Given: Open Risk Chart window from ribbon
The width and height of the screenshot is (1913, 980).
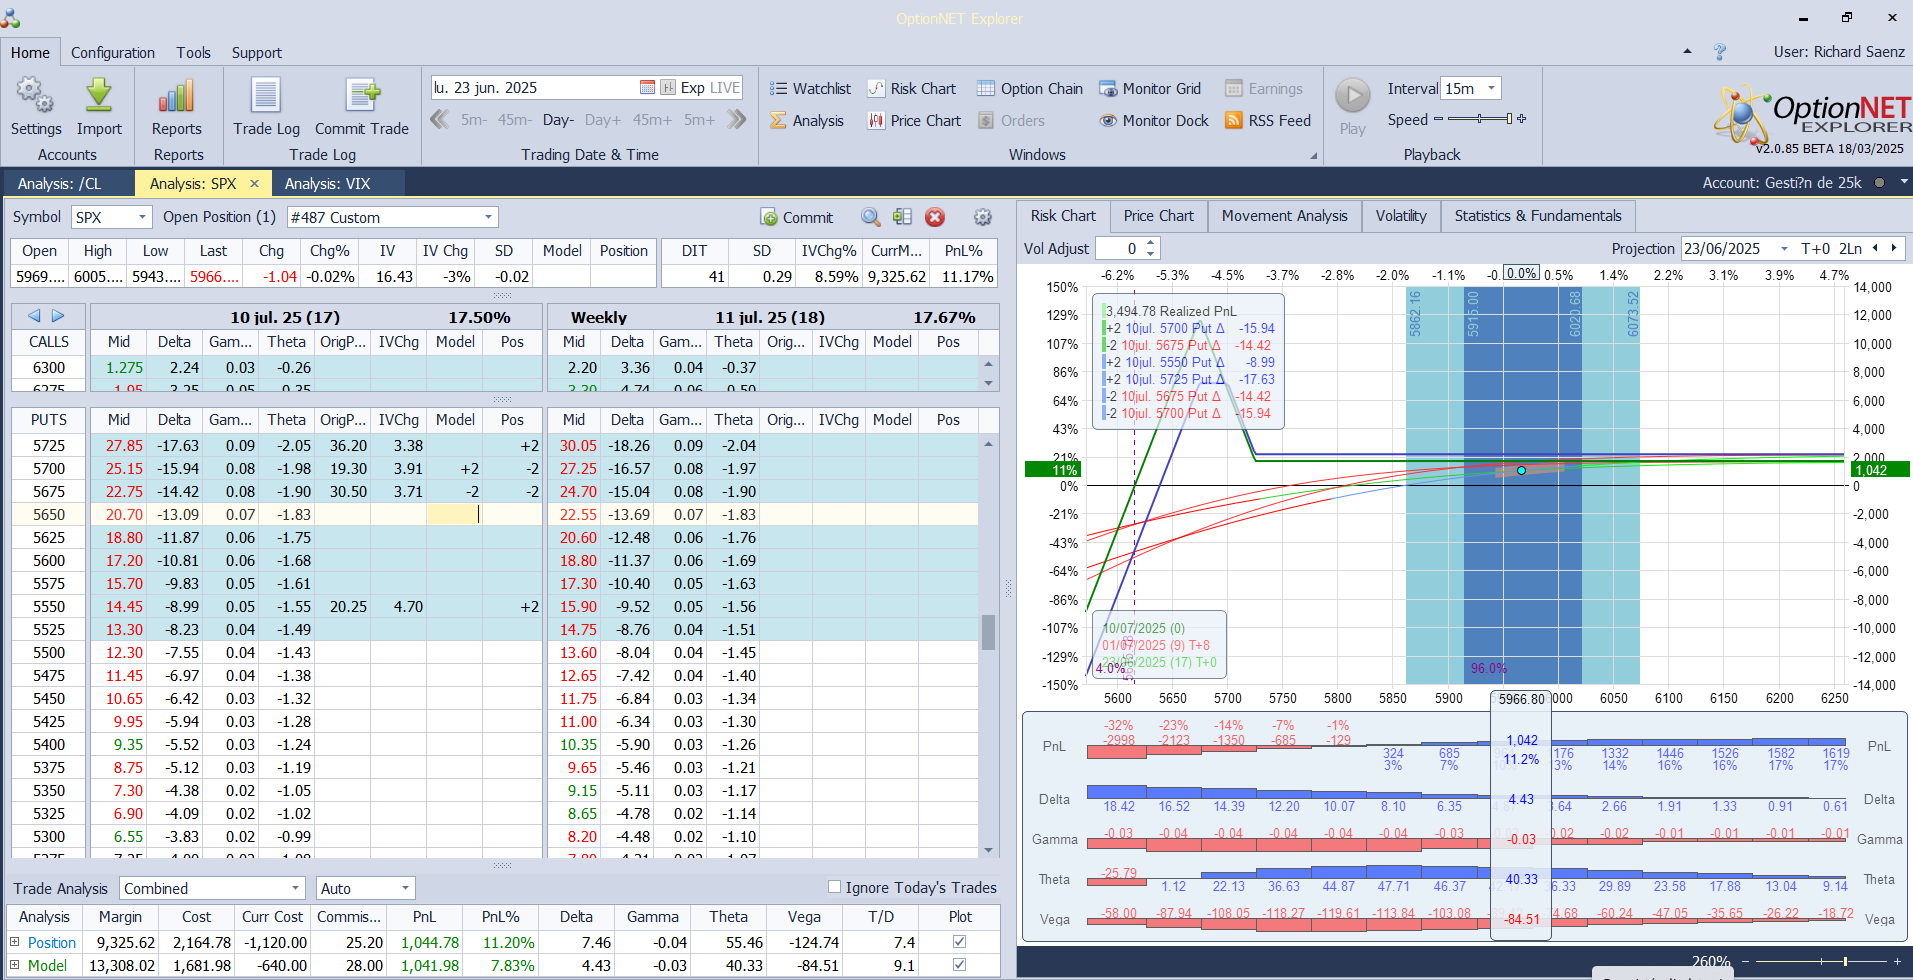Looking at the screenshot, I should tap(911, 89).
